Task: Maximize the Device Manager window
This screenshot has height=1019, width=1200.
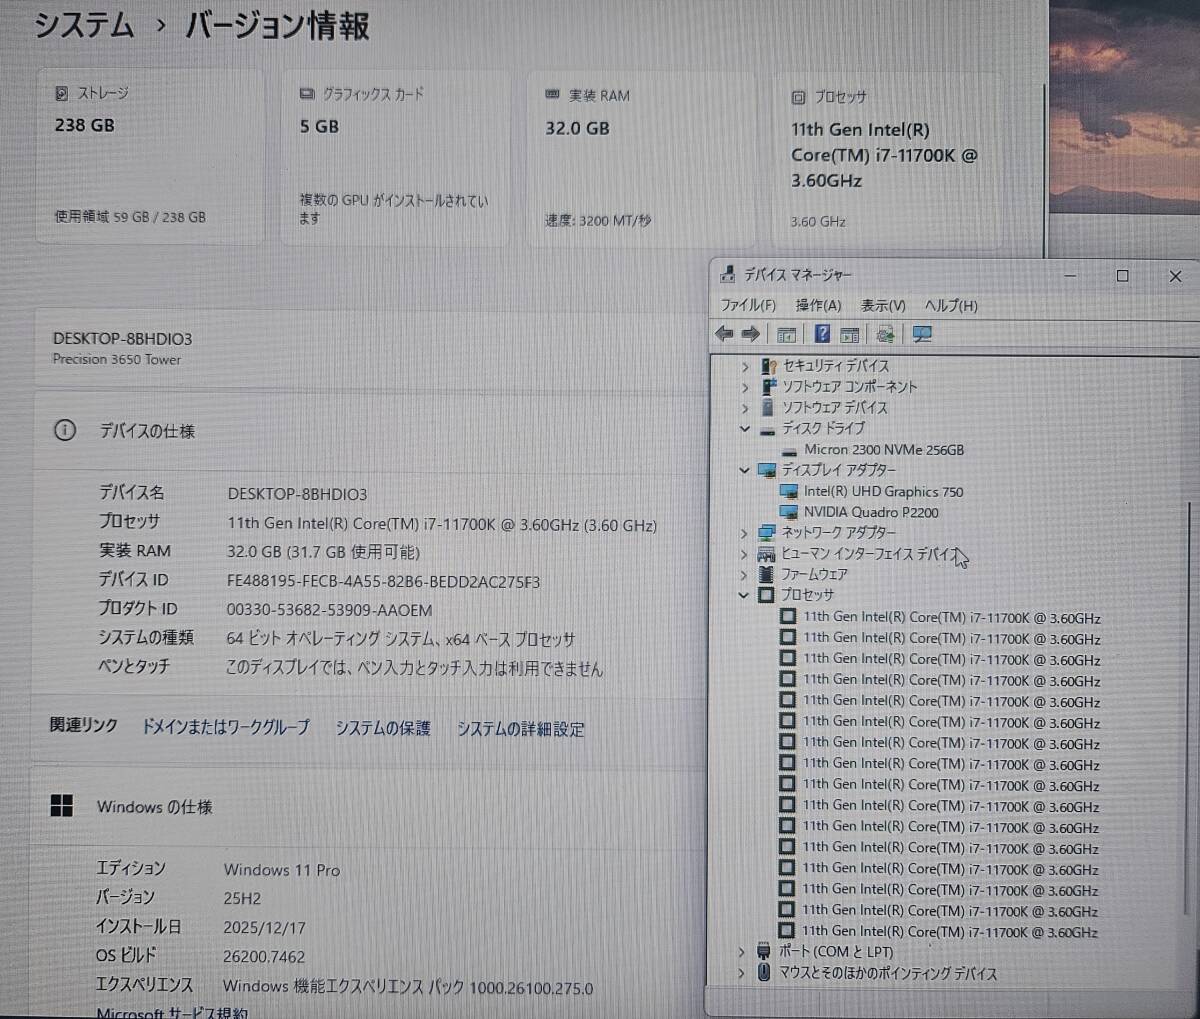Action: [1122, 276]
